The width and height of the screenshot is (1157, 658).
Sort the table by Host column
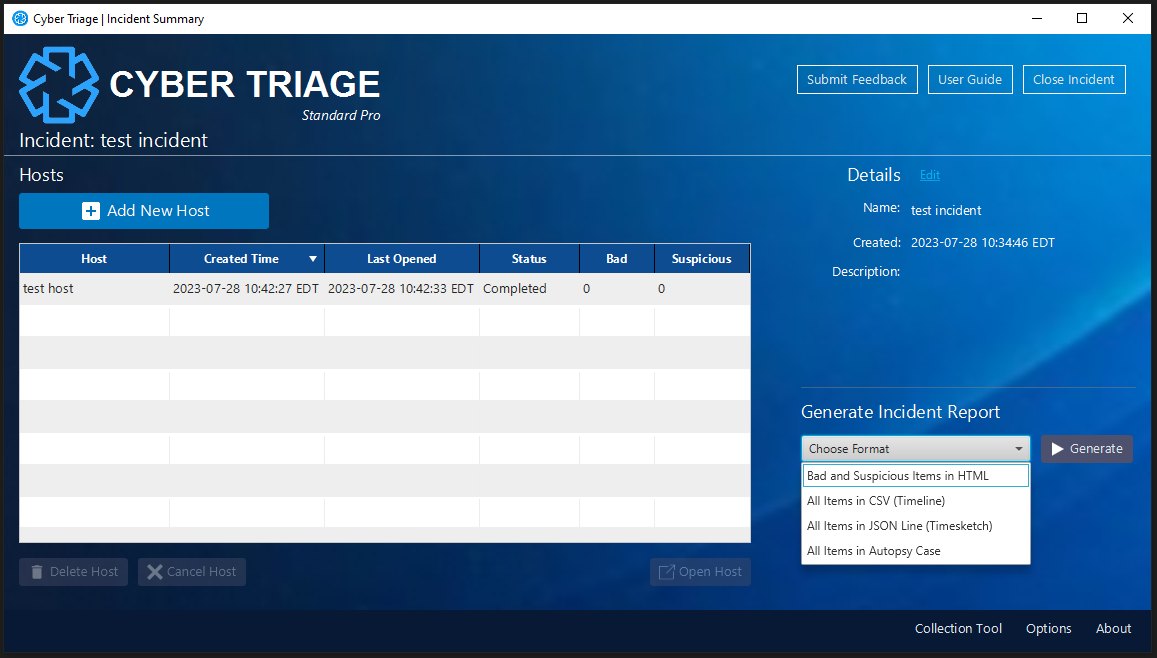pos(94,259)
